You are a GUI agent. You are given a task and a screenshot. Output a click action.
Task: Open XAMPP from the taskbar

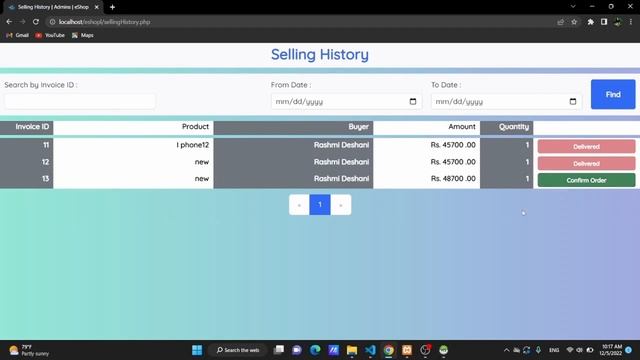click(x=407, y=350)
